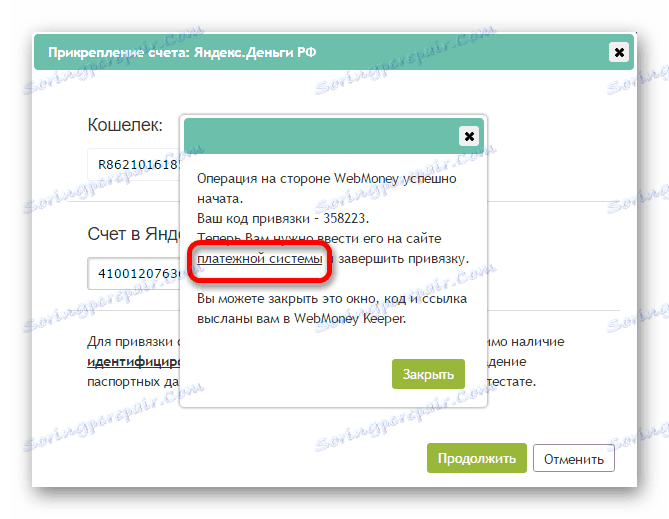This screenshot has width=669, height=519.
Task: Click the text высланы вам в WebMoney Keeper
Action: (301, 318)
